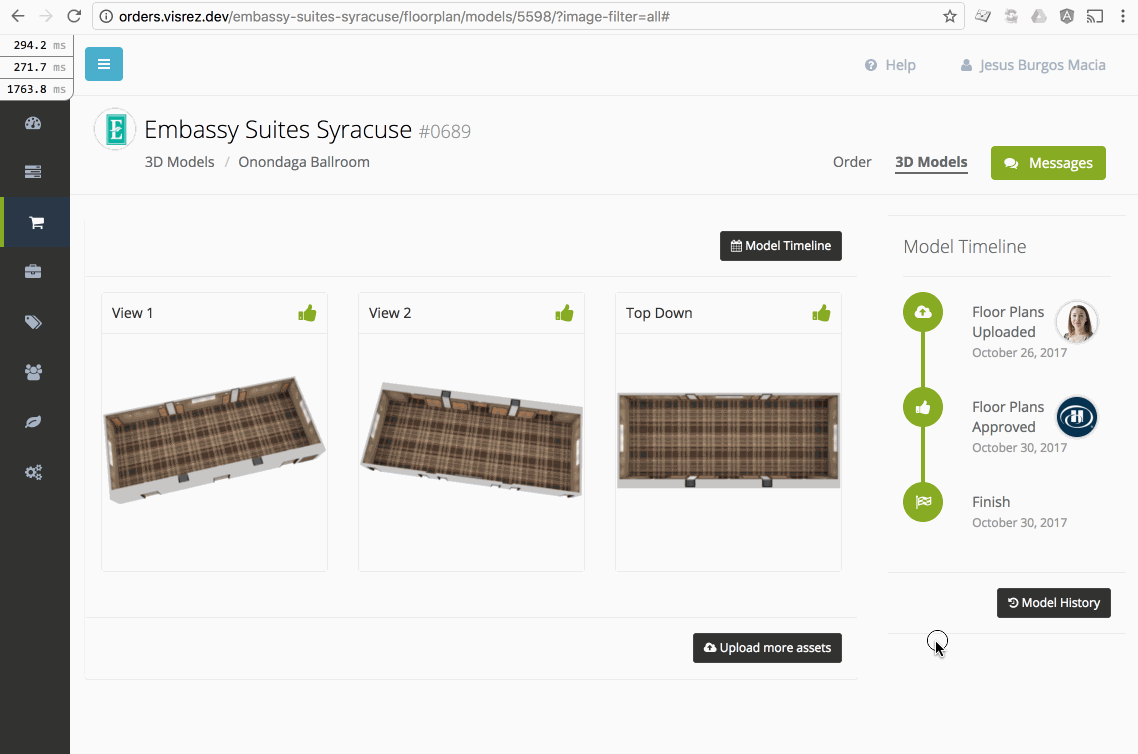Open Jesus Burgos Macia user menu

[x=1033, y=65]
